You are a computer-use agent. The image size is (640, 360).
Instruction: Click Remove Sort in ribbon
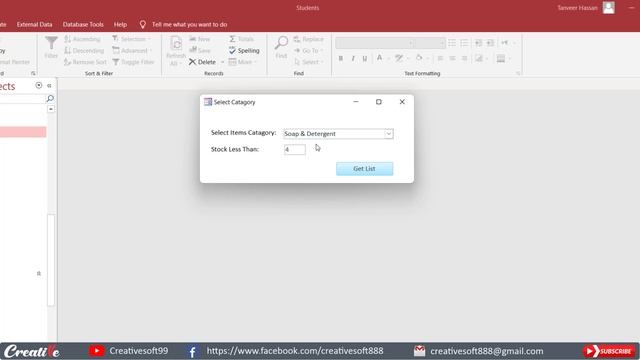[x=85, y=62]
